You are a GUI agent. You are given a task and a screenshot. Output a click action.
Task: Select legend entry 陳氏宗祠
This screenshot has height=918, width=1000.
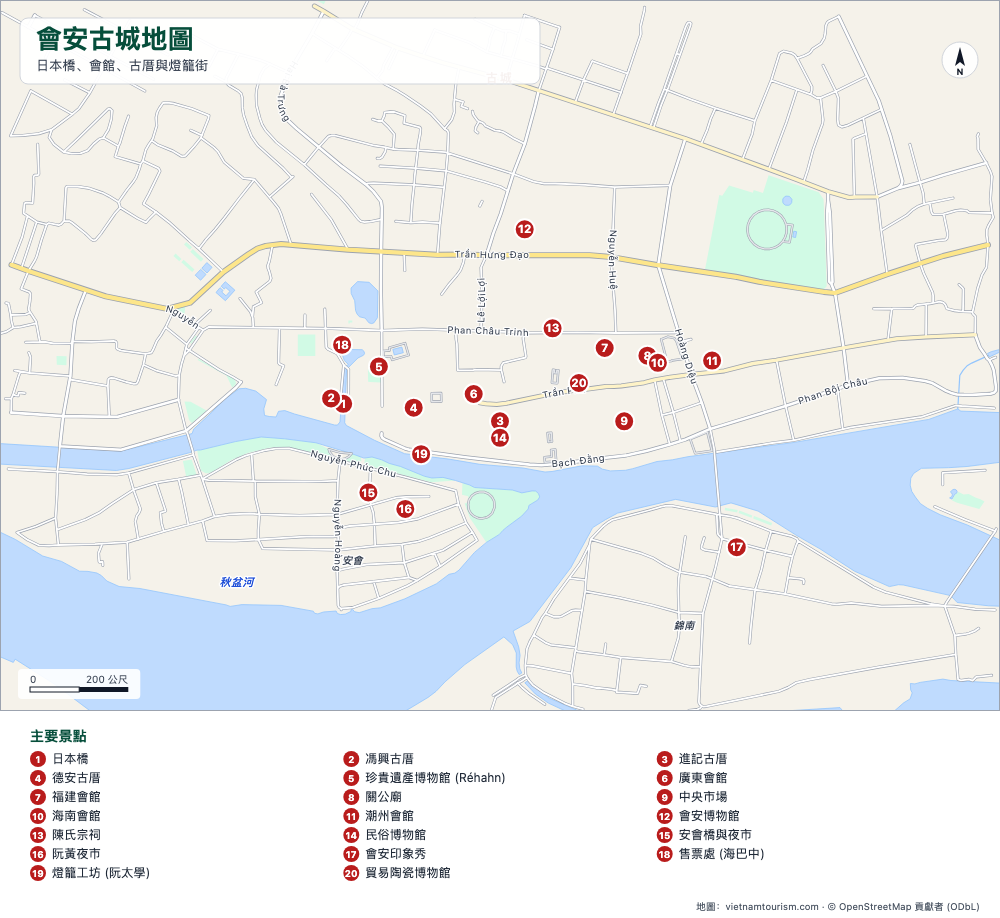[x=76, y=835]
